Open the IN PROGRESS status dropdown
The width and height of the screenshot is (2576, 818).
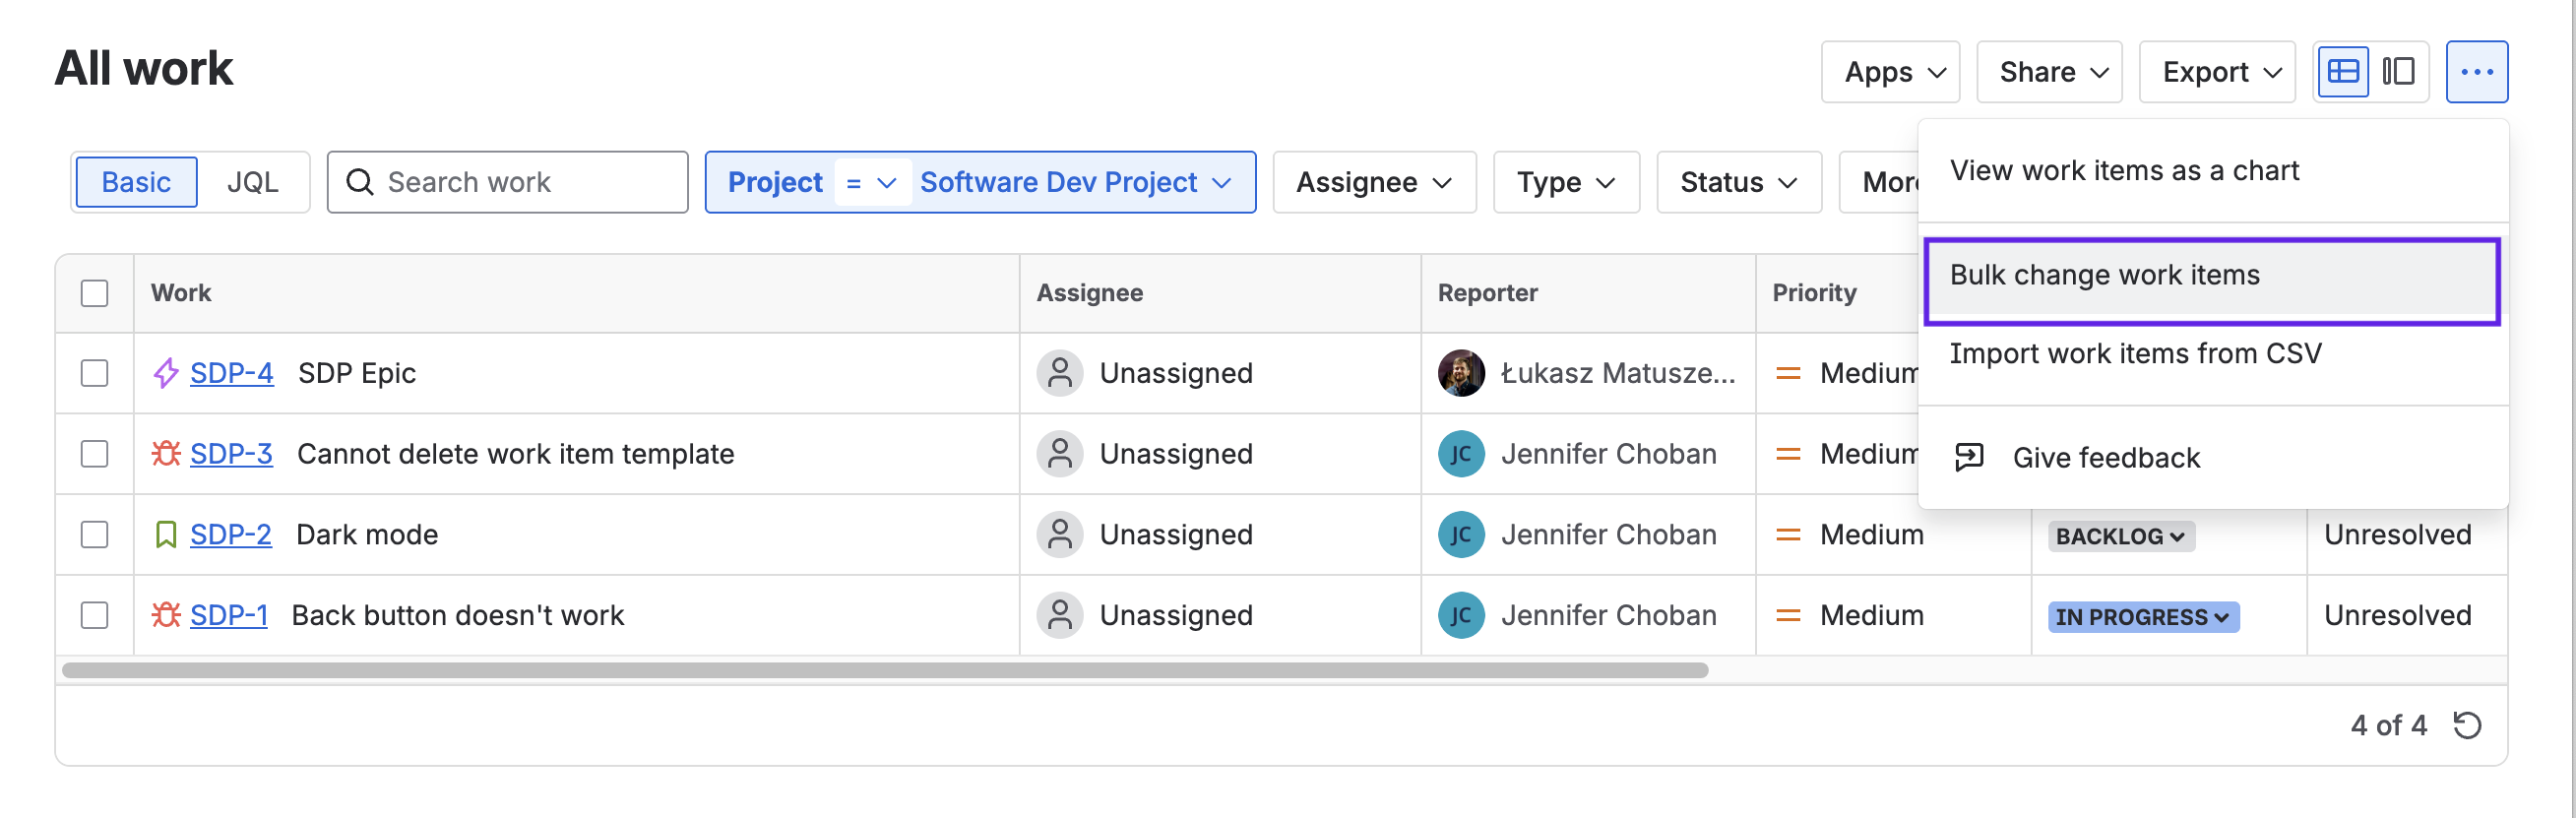[2142, 617]
